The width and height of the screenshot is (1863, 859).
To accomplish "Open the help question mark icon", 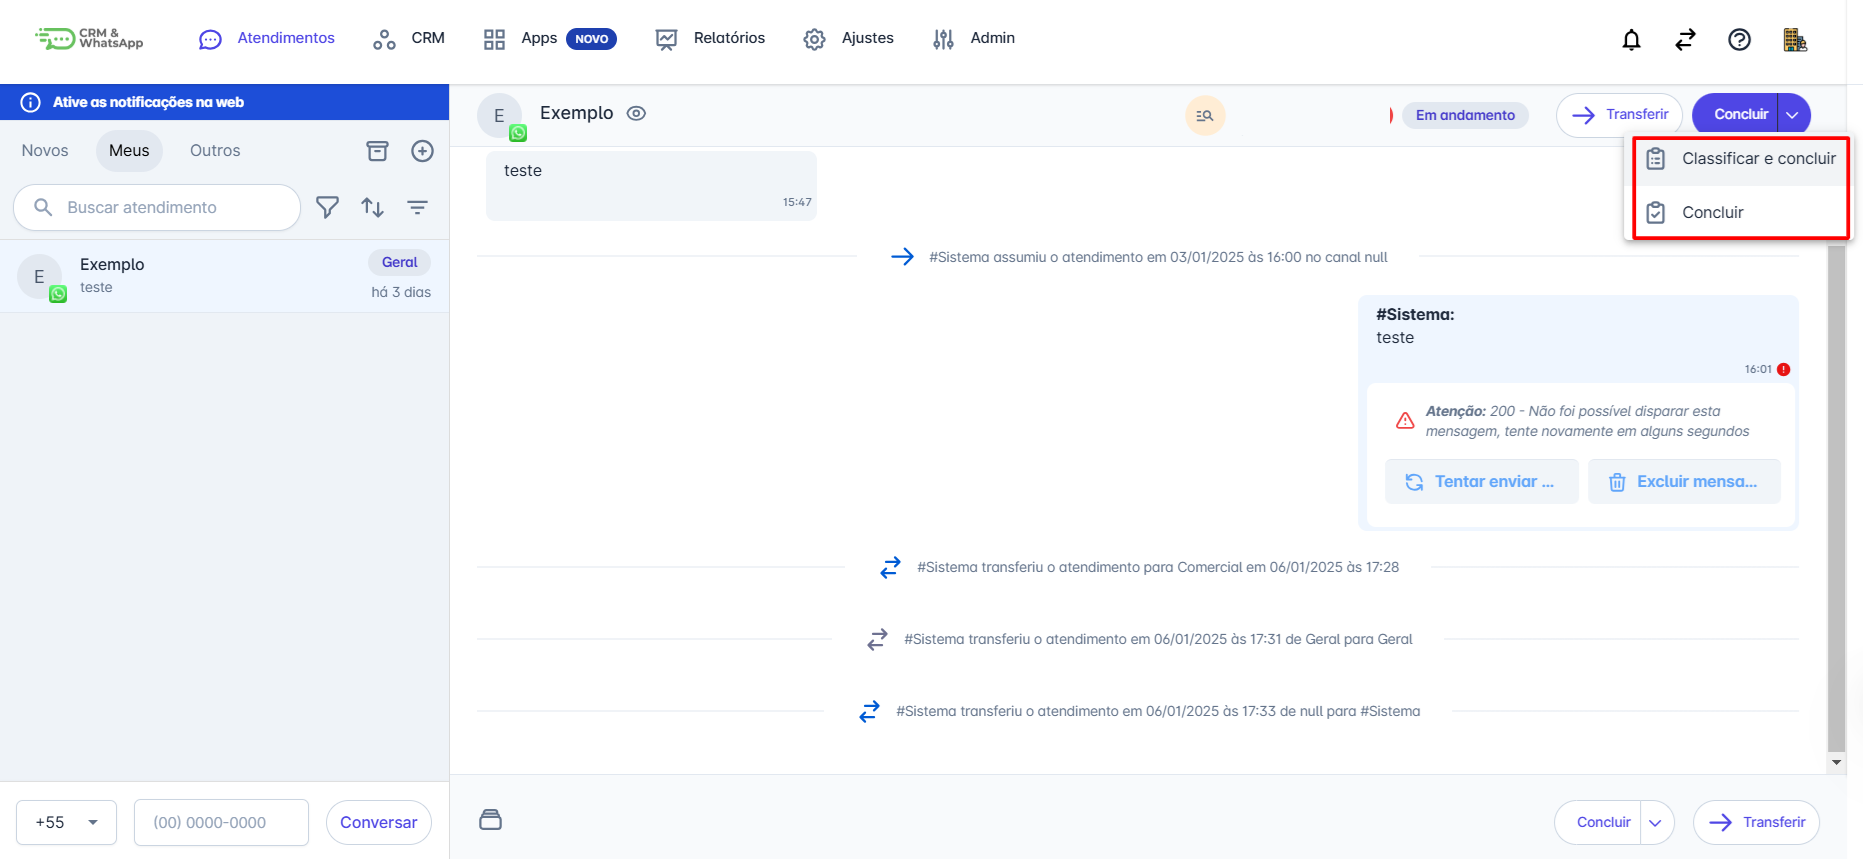I will point(1739,39).
